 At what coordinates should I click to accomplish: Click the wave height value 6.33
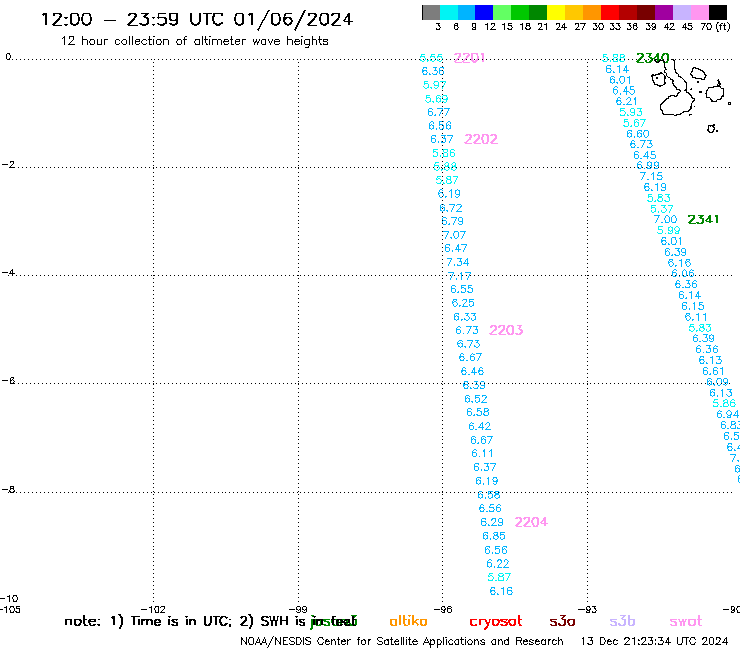pos(465,317)
